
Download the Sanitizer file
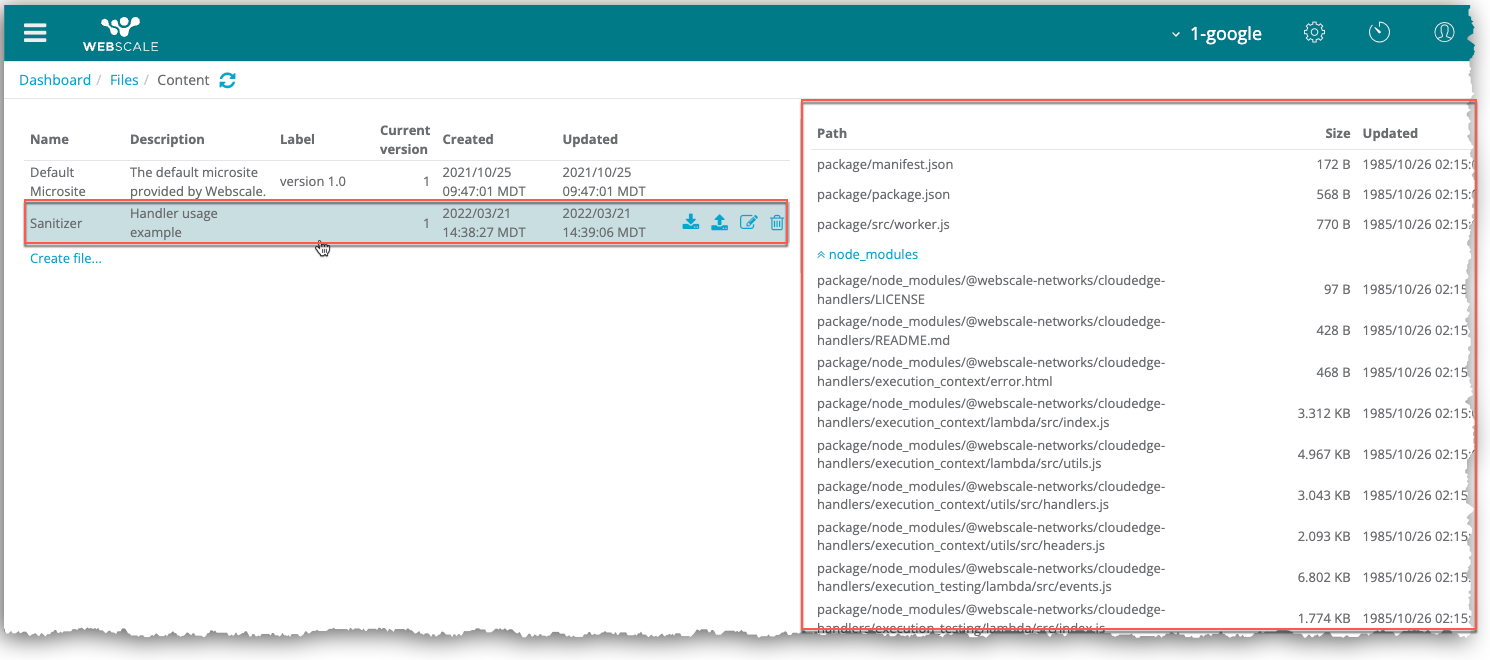[x=690, y=222]
